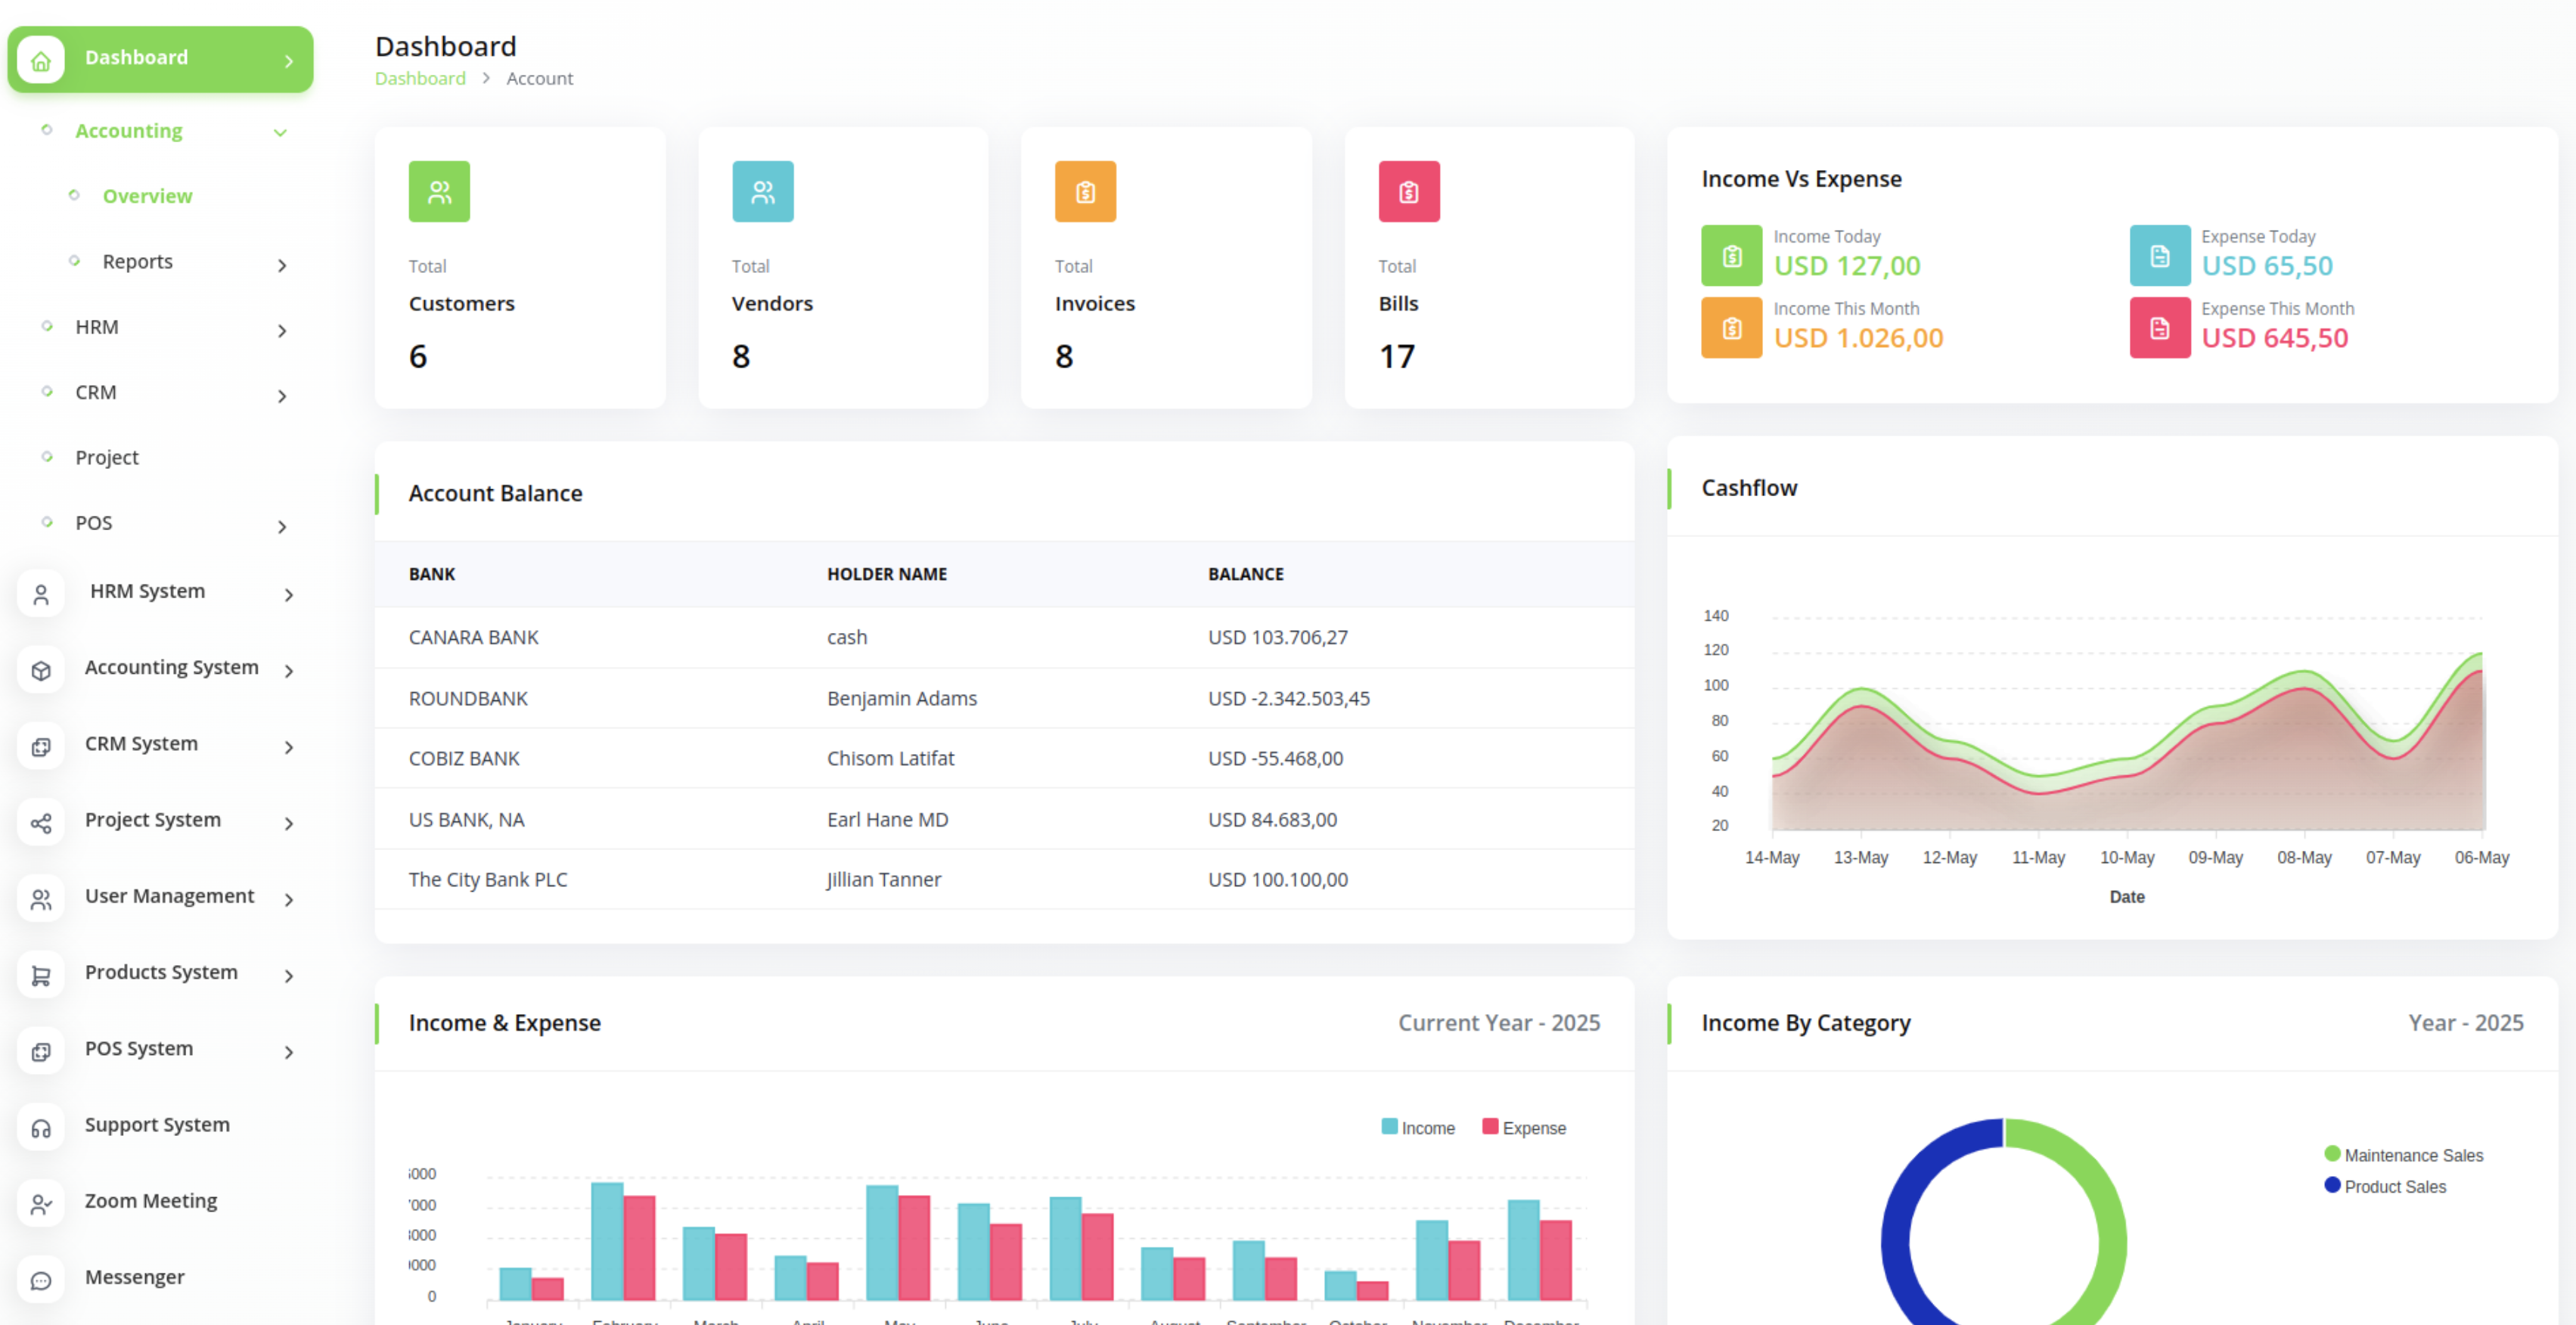Click the green Income Today icon

click(x=1732, y=256)
